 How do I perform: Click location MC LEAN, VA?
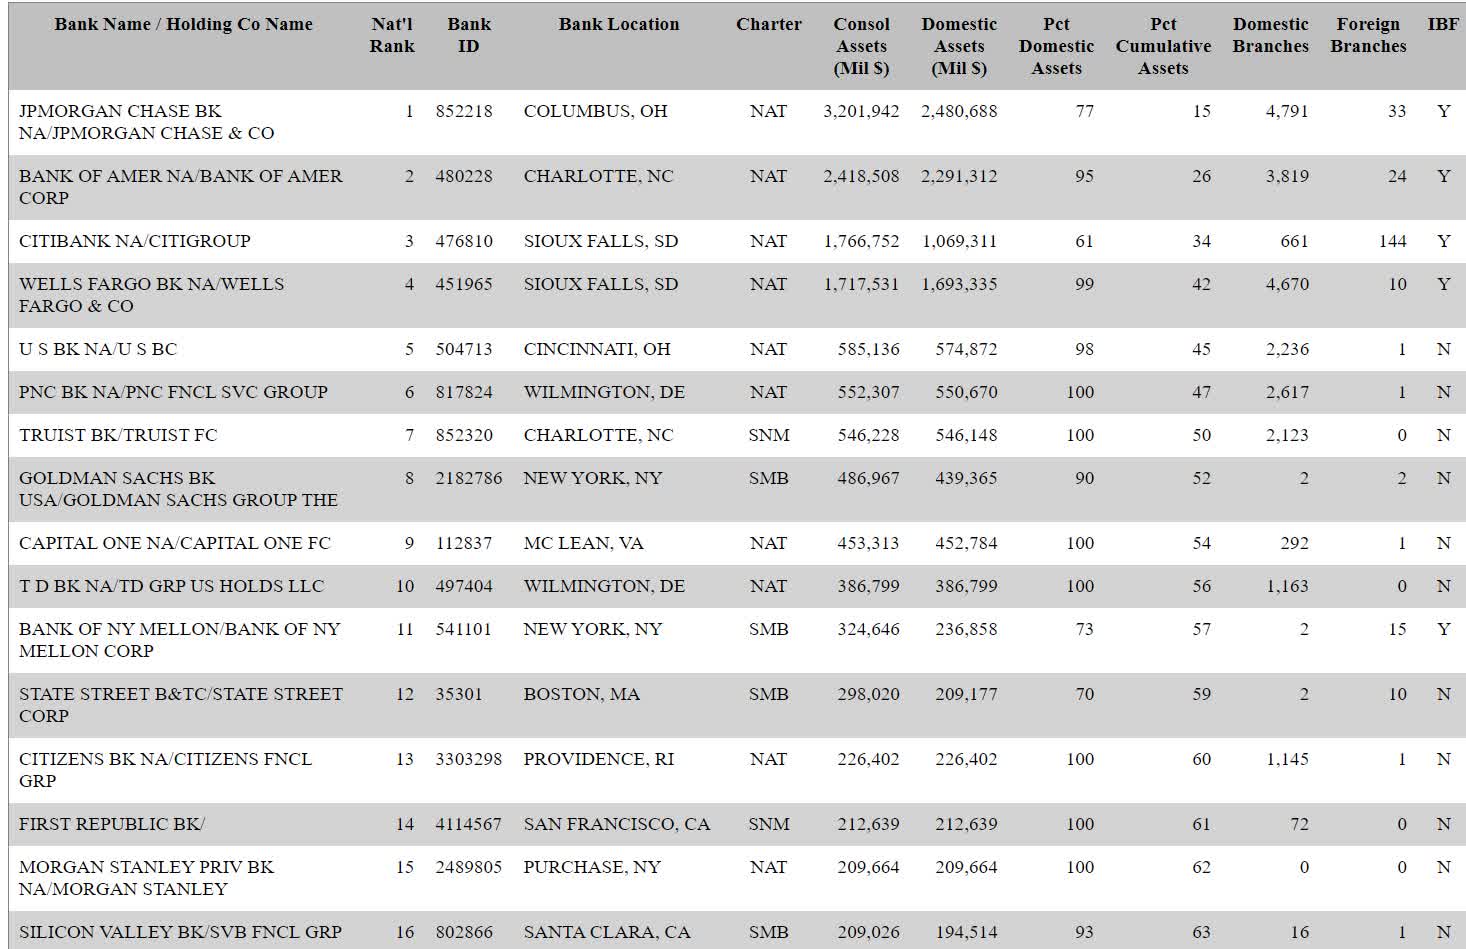[583, 543]
